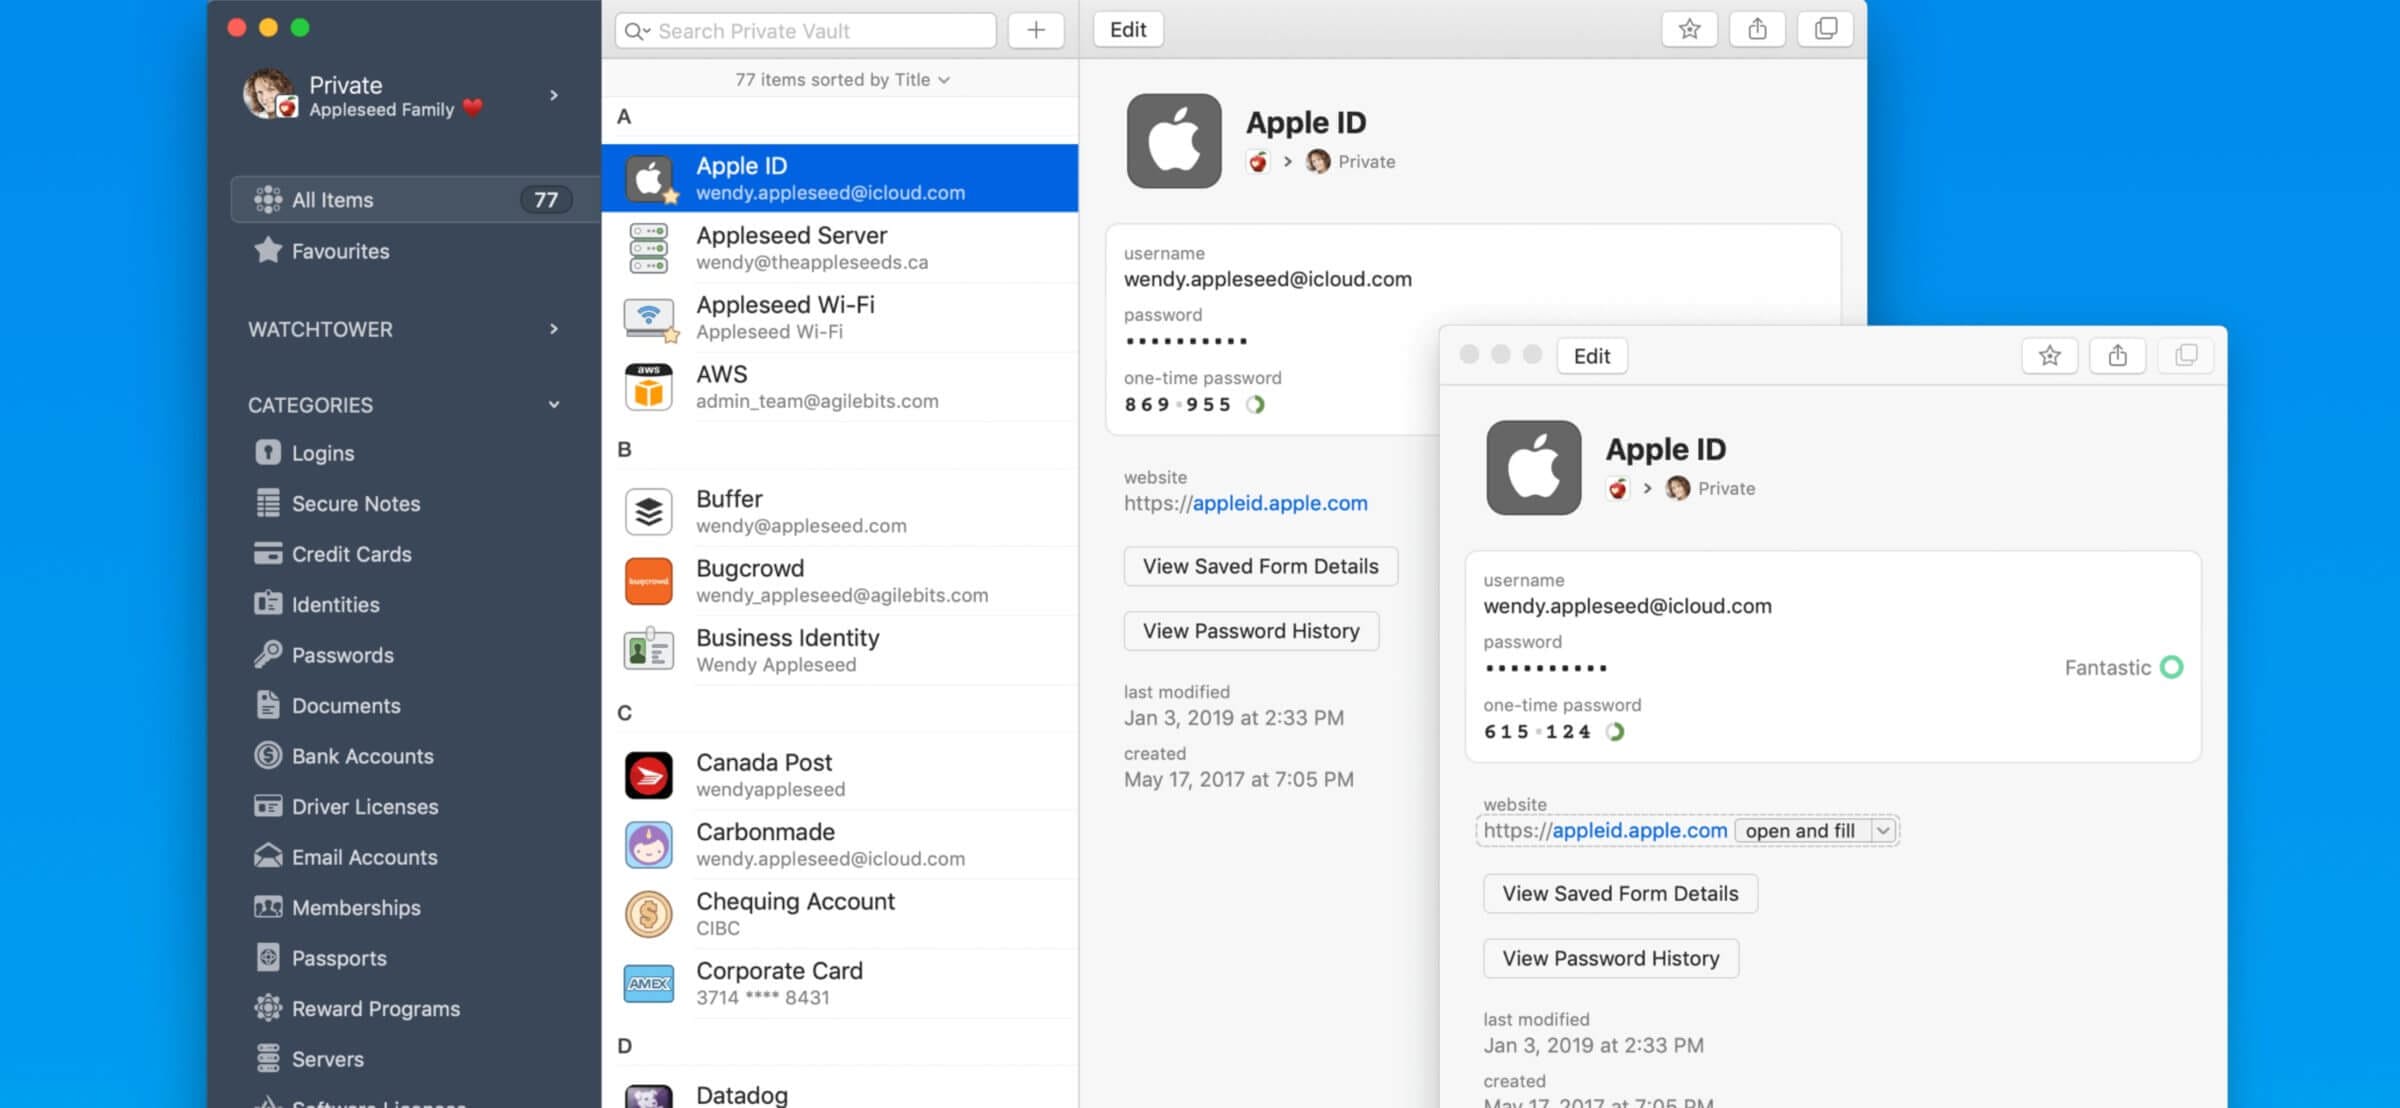This screenshot has height=1108, width=2400.
Task: Click the Appleseed Wi-Fi item icon
Action: pos(649,318)
